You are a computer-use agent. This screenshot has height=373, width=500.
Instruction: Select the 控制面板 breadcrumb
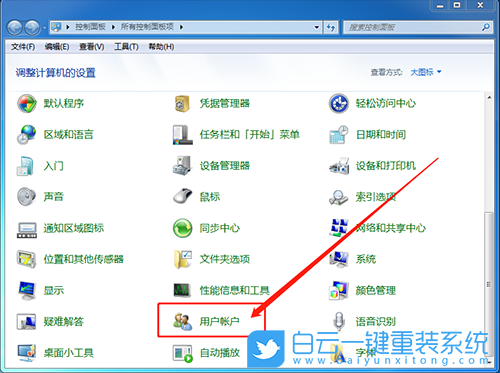[90, 27]
